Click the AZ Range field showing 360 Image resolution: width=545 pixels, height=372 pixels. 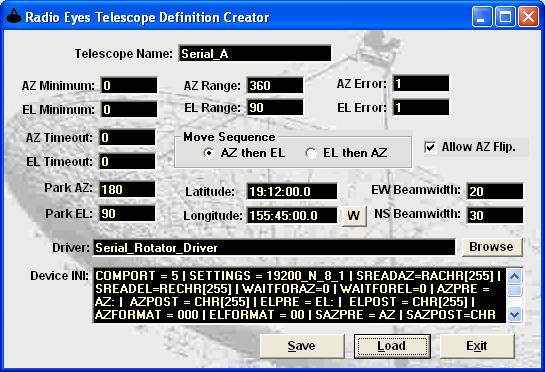(275, 85)
